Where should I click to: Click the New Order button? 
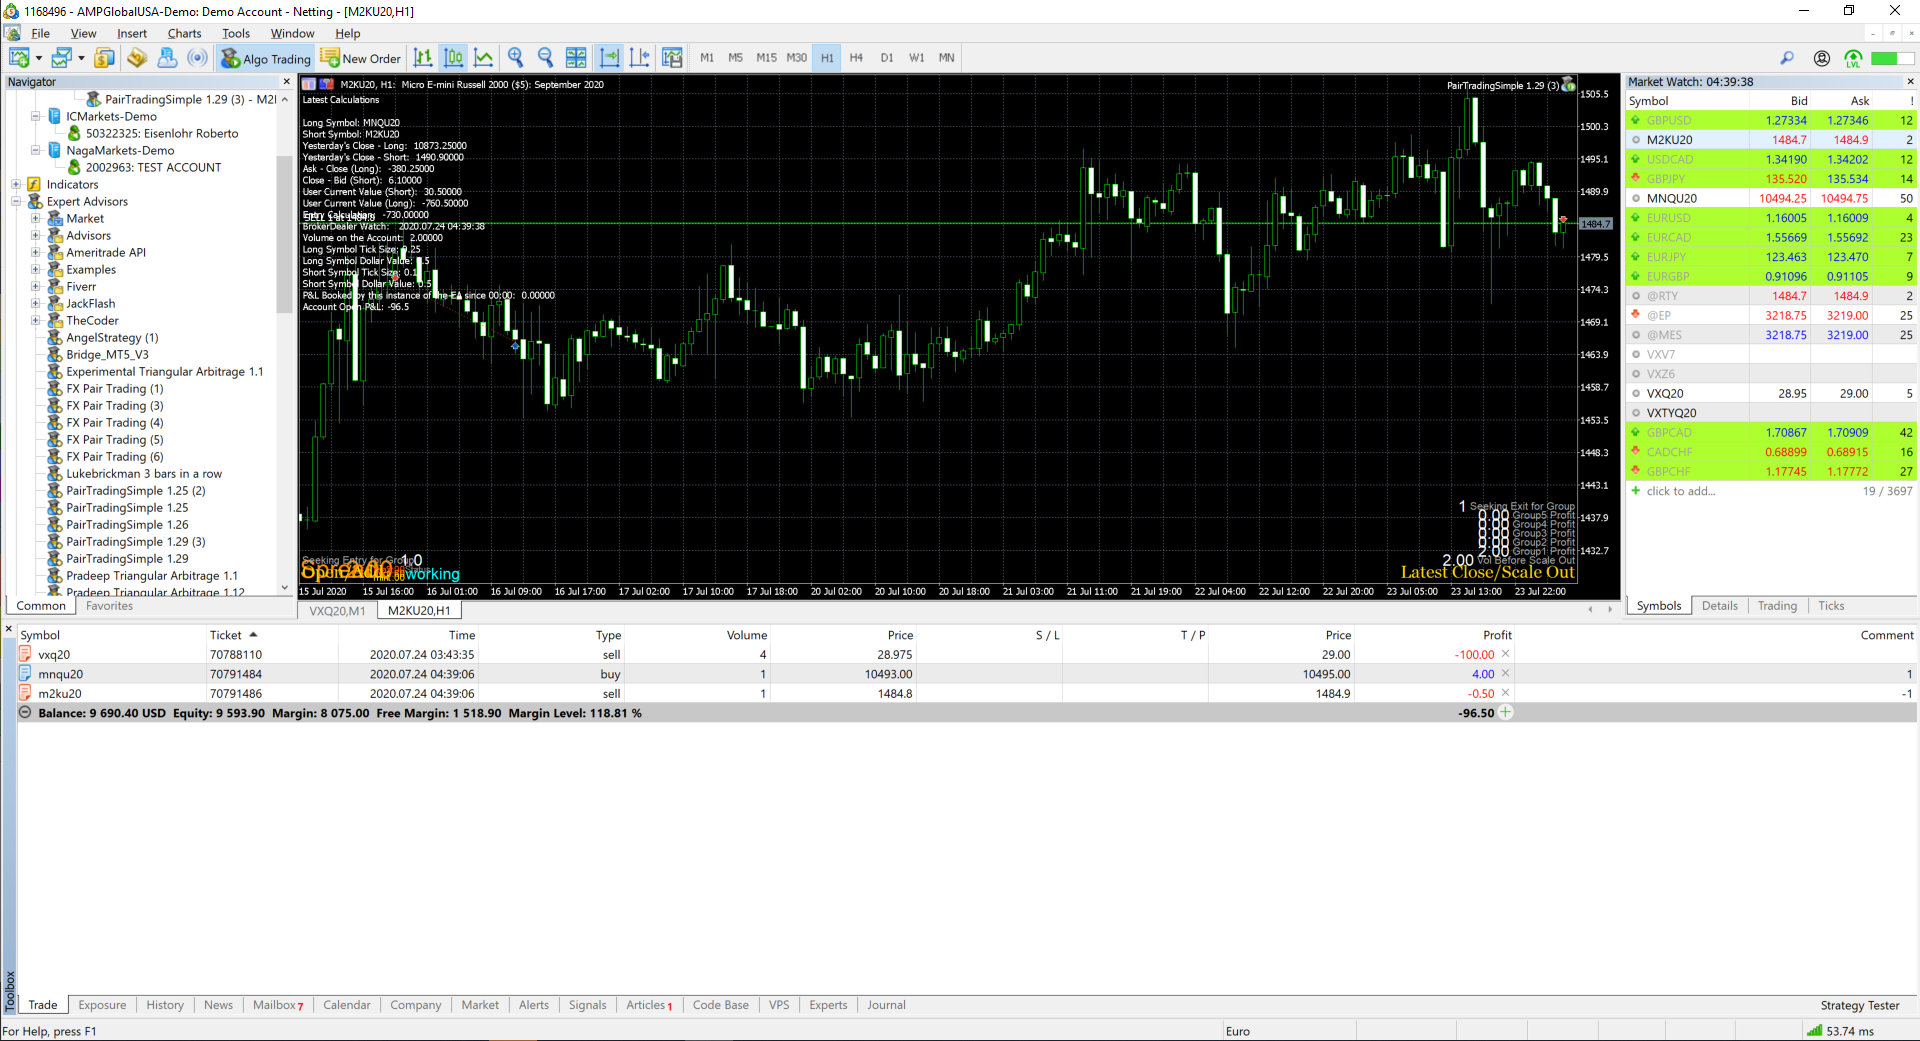361,58
